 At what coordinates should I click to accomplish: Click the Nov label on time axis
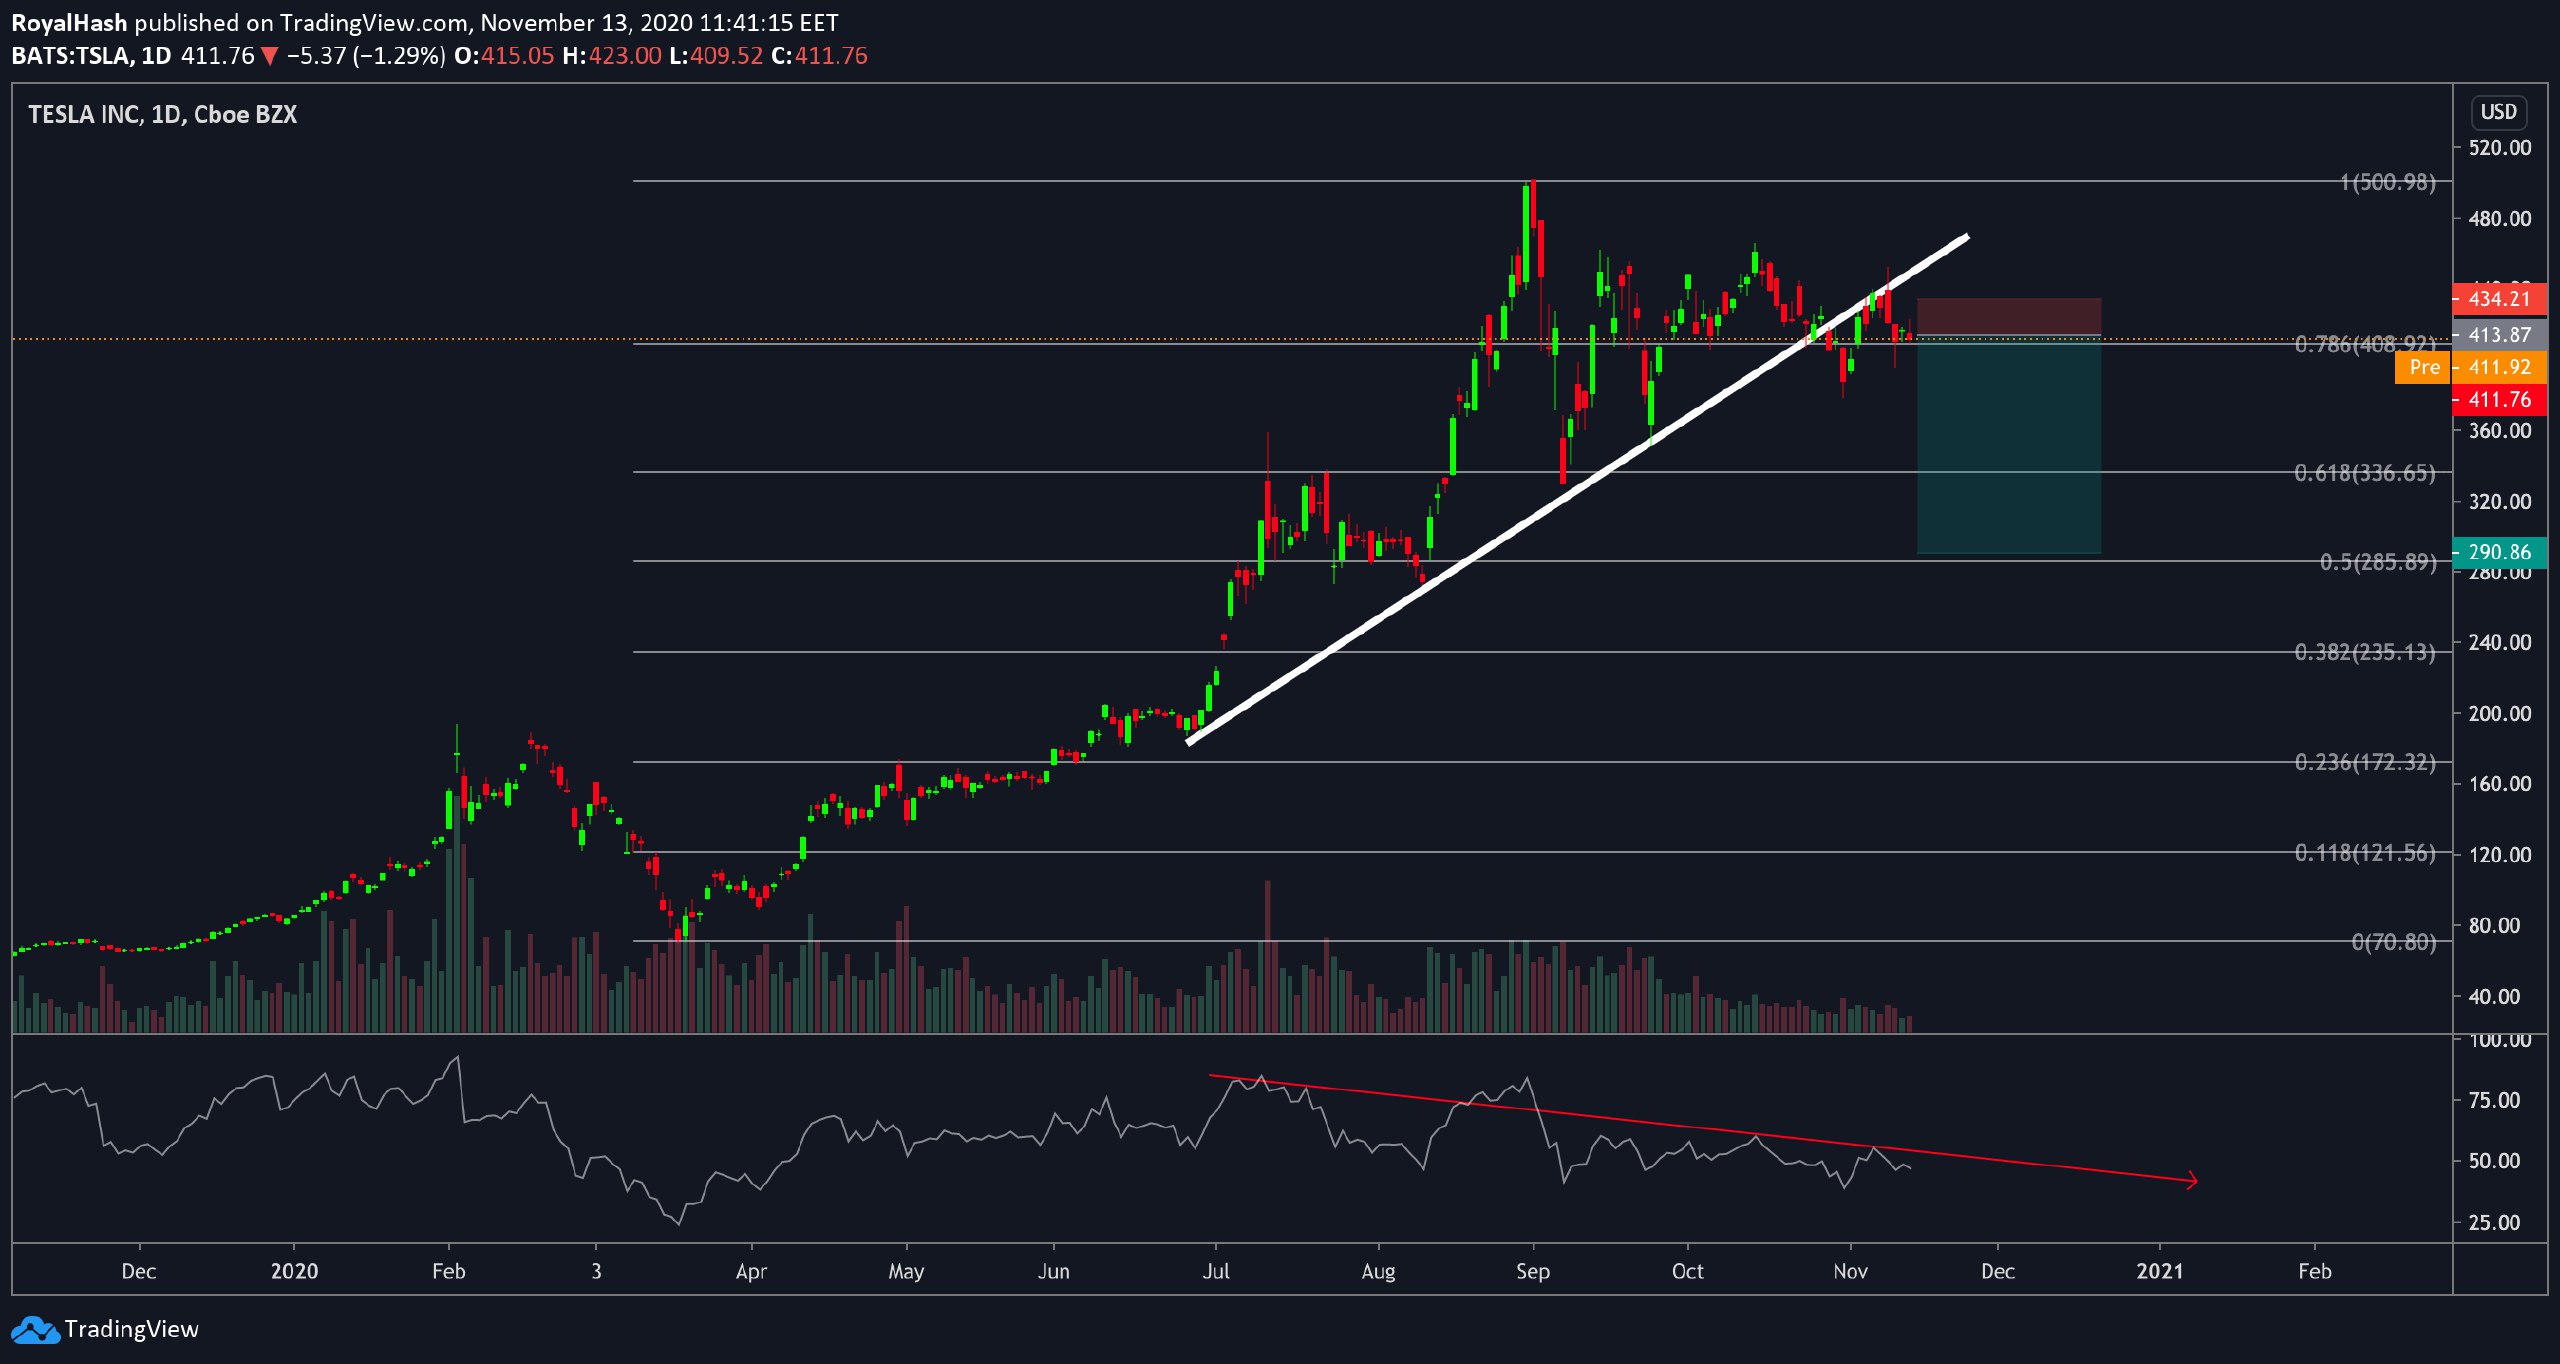1850,1271
